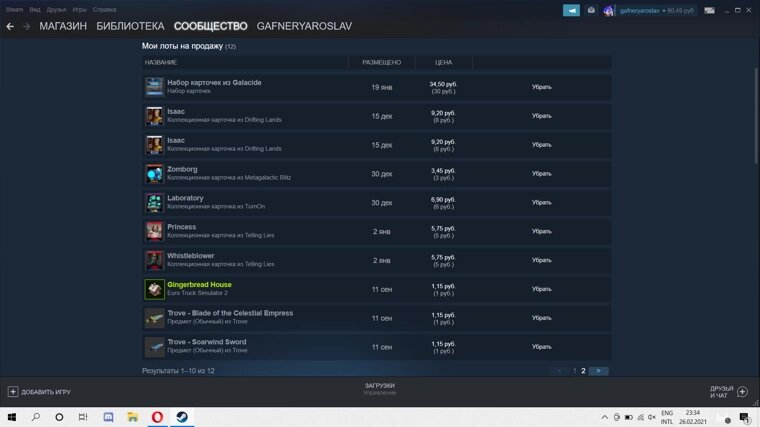This screenshot has width=760, height=427.
Task: Open Cortana circle icon on taskbar
Action: click(x=59, y=417)
